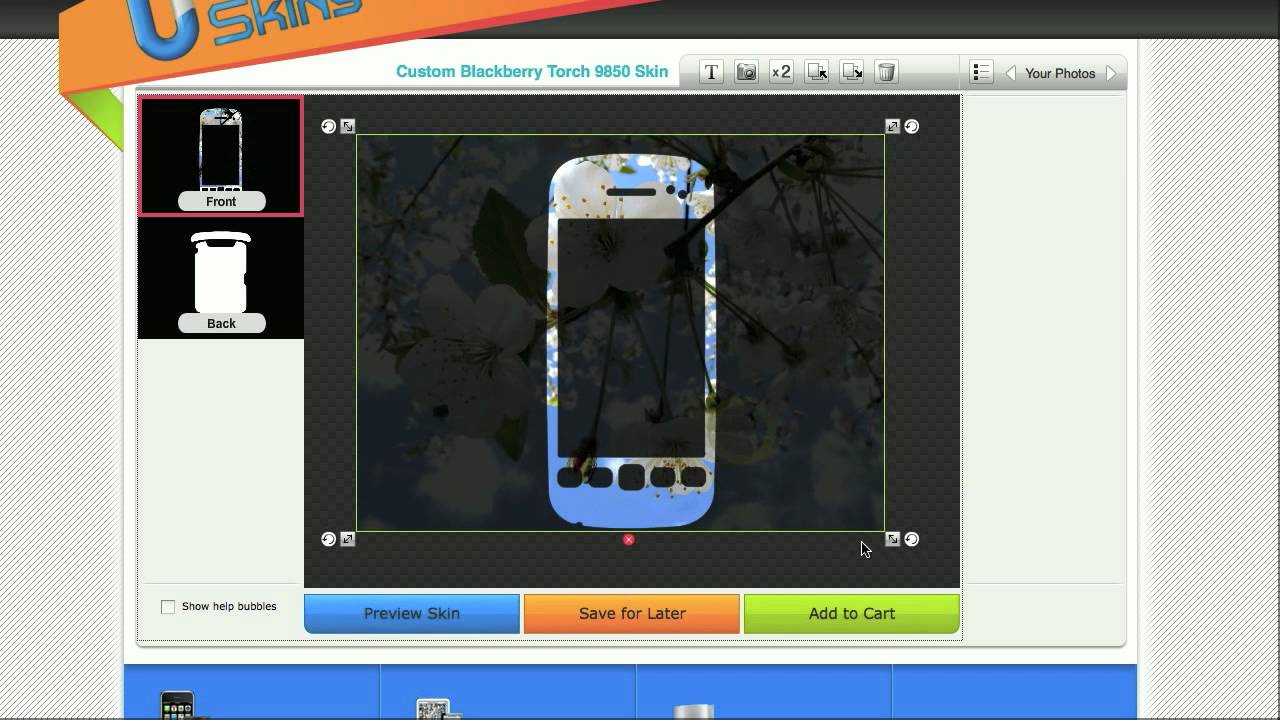Click the Preview Skin button
The width and height of the screenshot is (1280, 720).
click(412, 614)
